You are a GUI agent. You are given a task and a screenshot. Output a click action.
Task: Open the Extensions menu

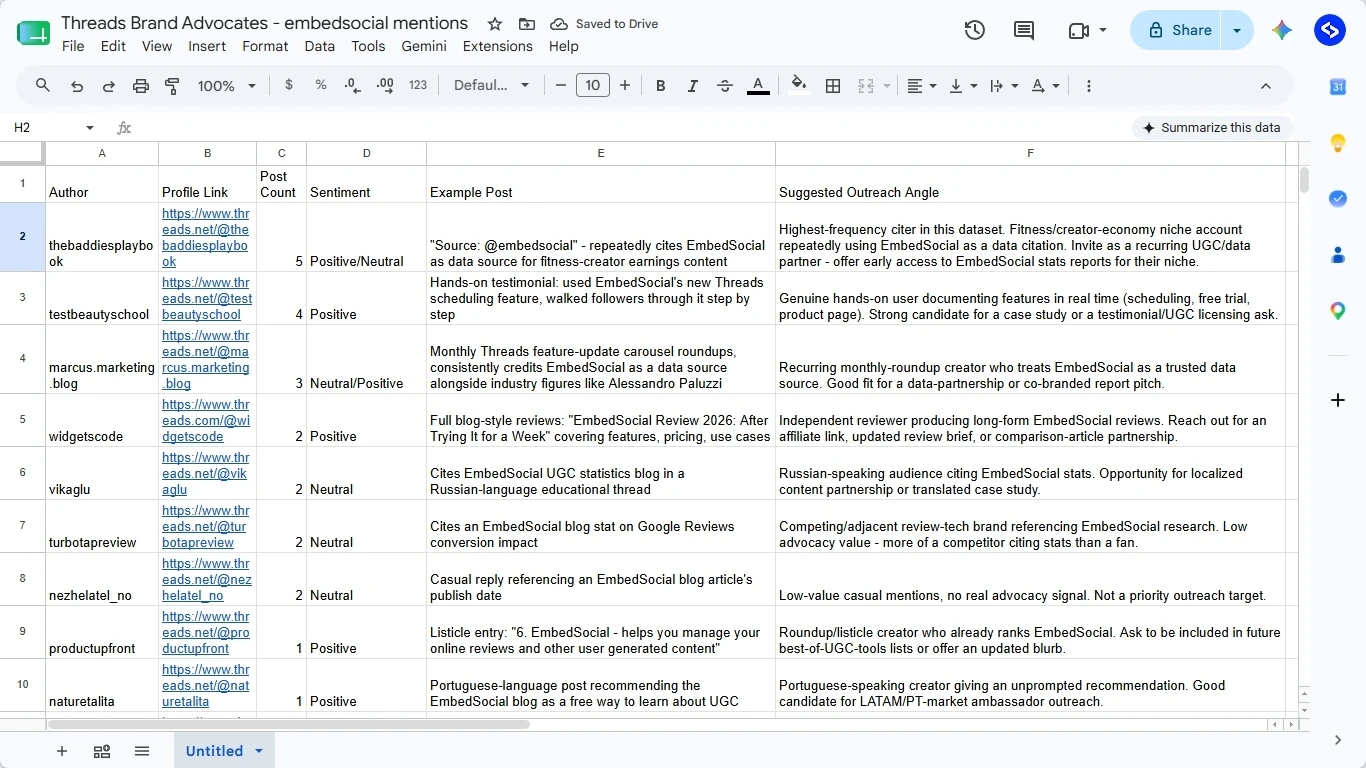(x=497, y=46)
